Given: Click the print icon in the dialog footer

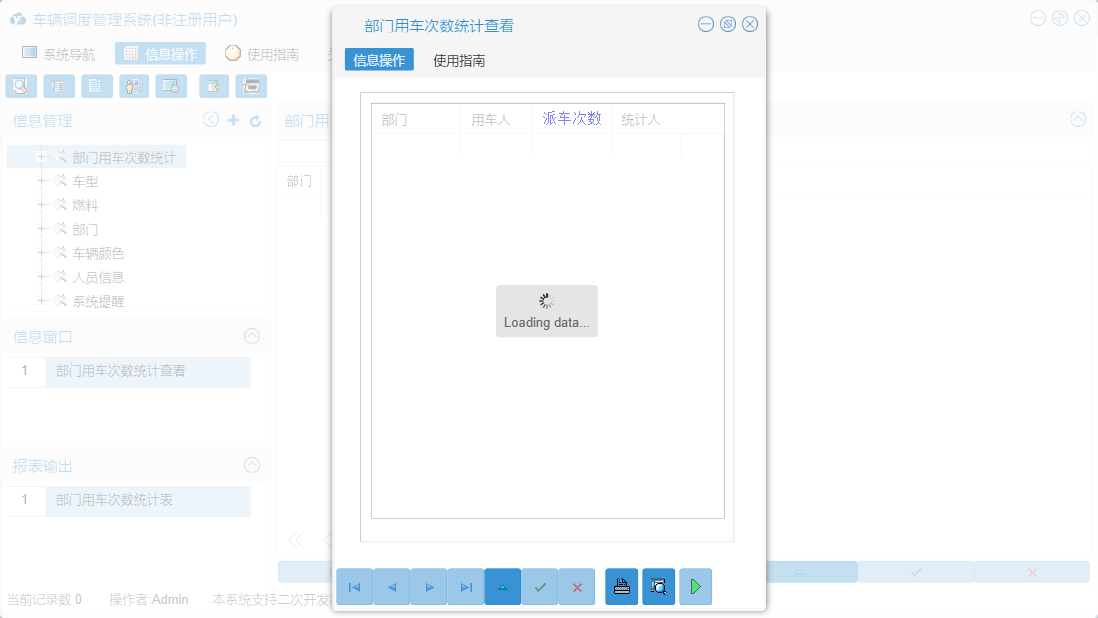Looking at the screenshot, I should (x=621, y=587).
